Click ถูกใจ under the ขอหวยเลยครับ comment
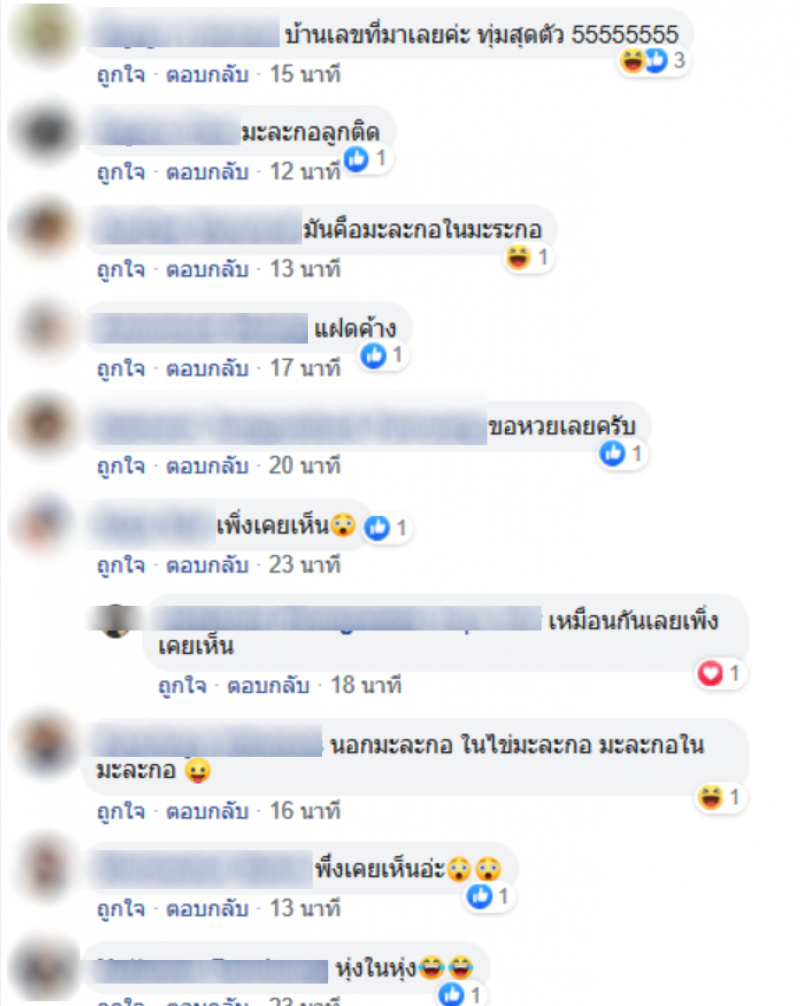The image size is (800, 1006). click(121, 466)
